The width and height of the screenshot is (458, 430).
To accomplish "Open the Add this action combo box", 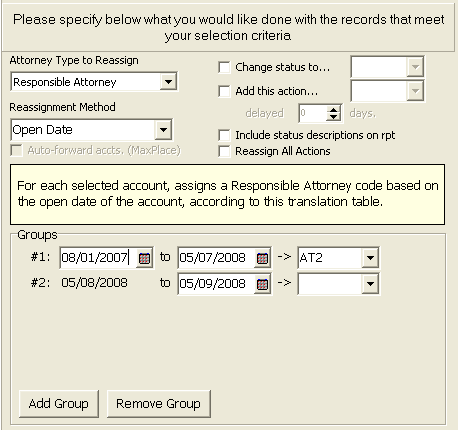I will [387, 91].
